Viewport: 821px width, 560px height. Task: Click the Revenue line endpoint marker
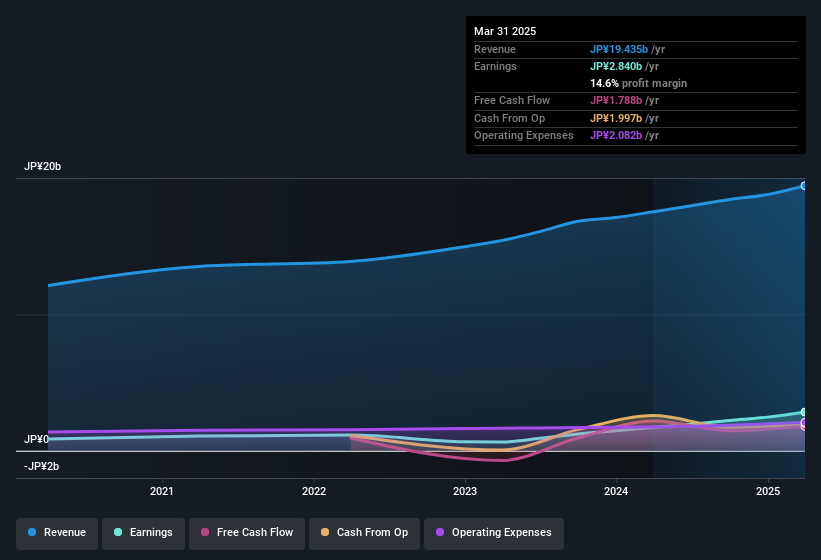click(804, 186)
